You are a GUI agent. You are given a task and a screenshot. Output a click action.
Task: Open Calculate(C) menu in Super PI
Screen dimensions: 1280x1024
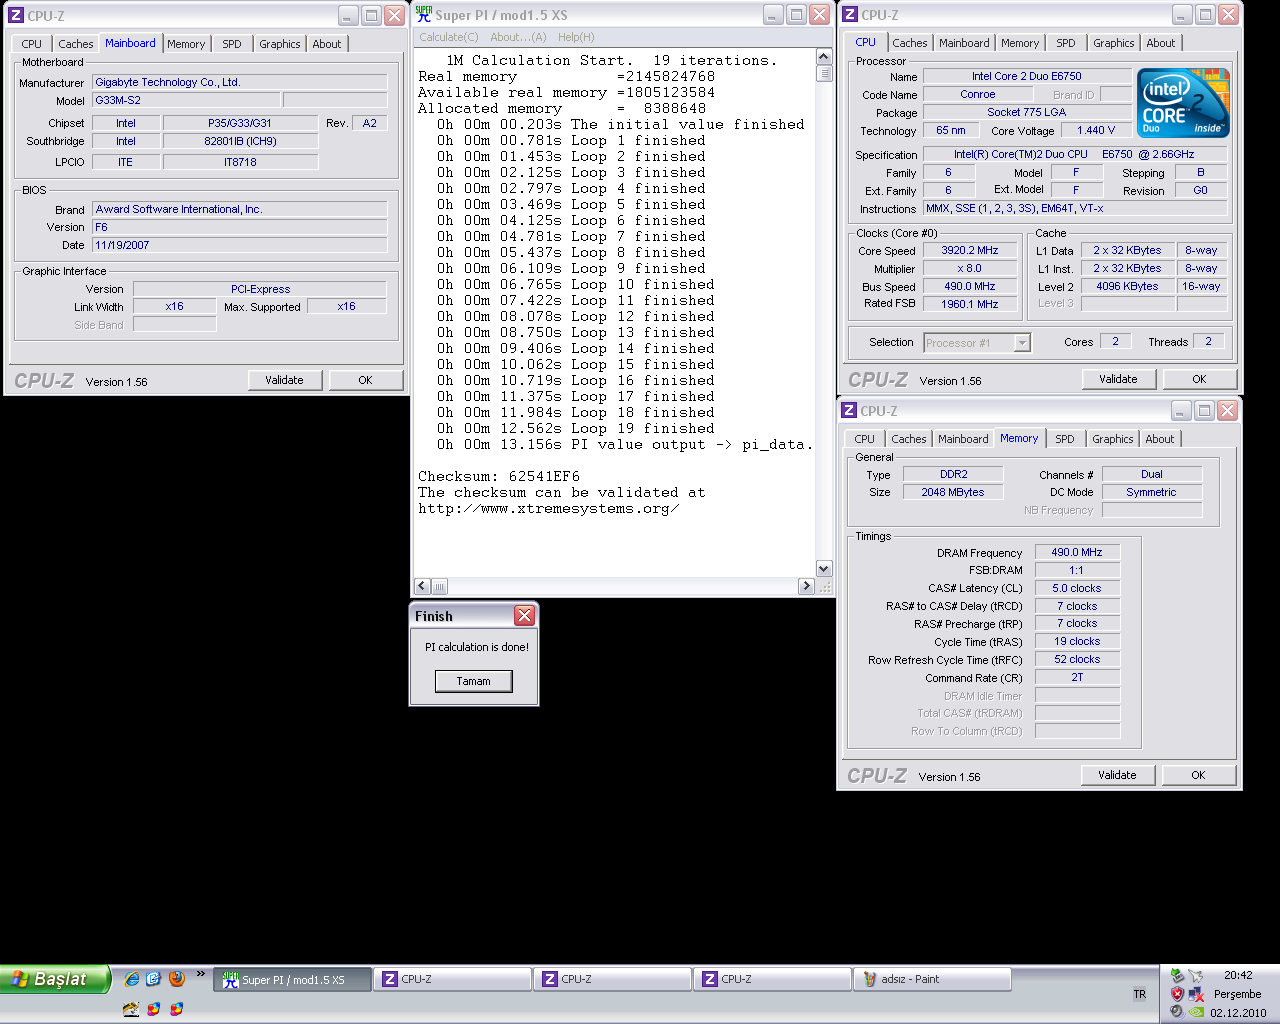pos(449,37)
